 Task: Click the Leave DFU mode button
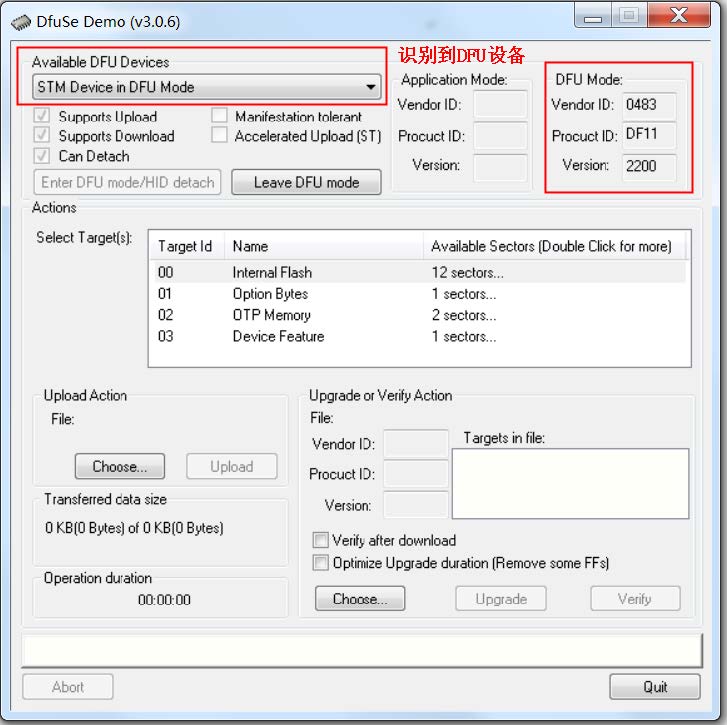click(306, 182)
